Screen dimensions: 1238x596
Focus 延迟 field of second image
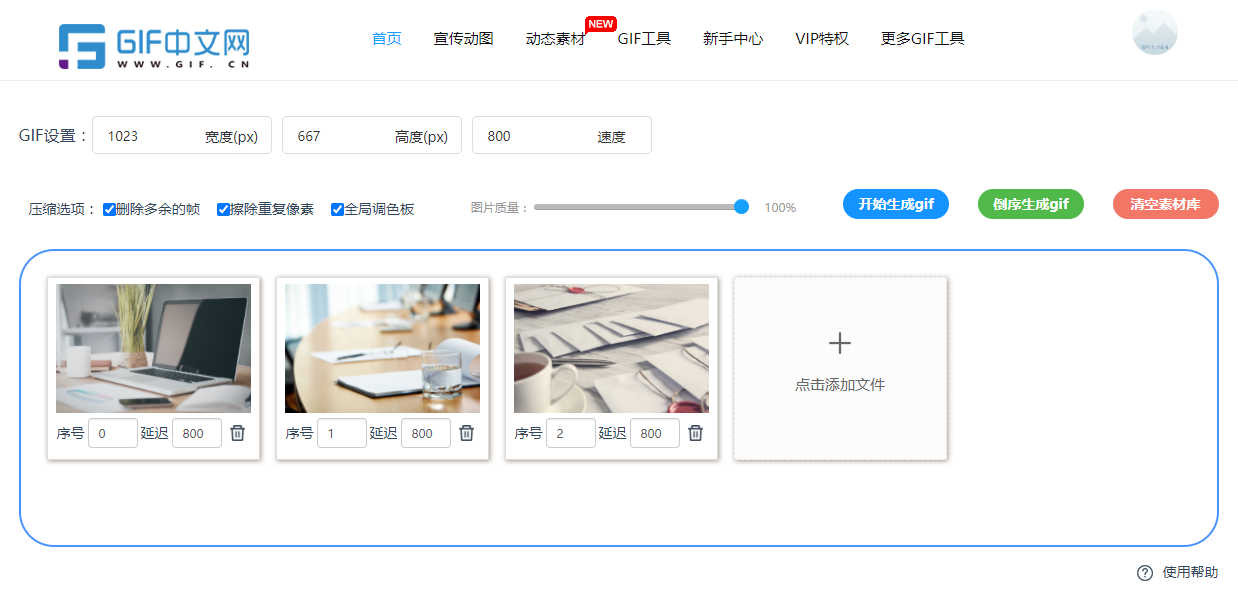[x=426, y=433]
